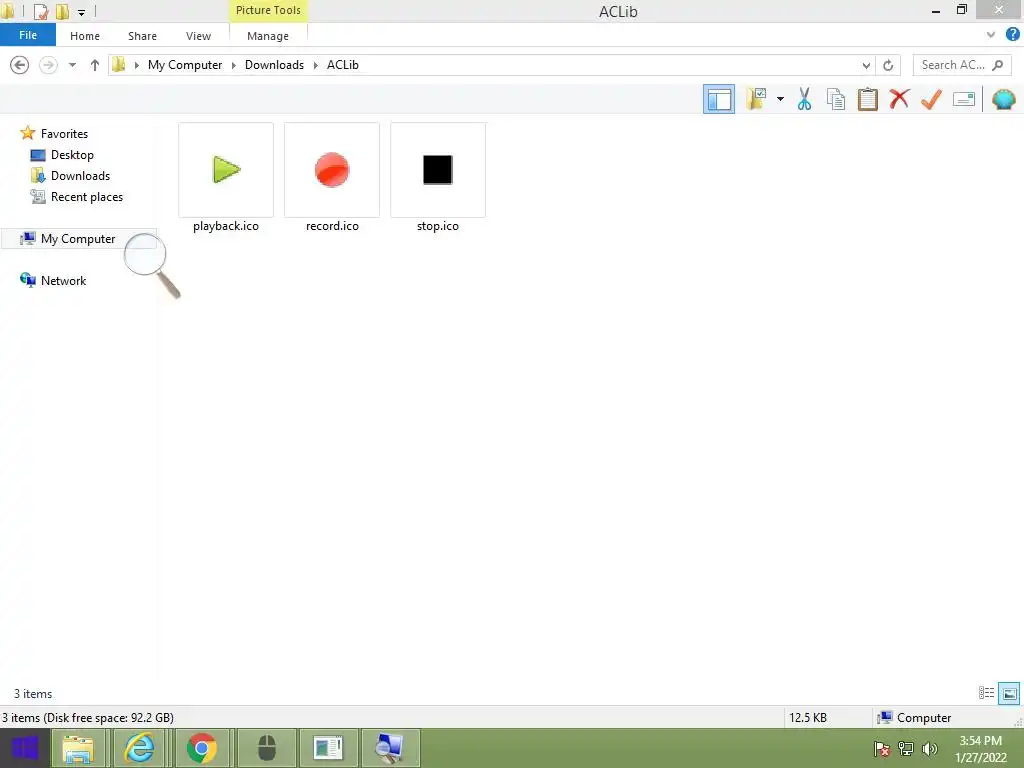Switch to the View ribbon tab

coord(198,36)
